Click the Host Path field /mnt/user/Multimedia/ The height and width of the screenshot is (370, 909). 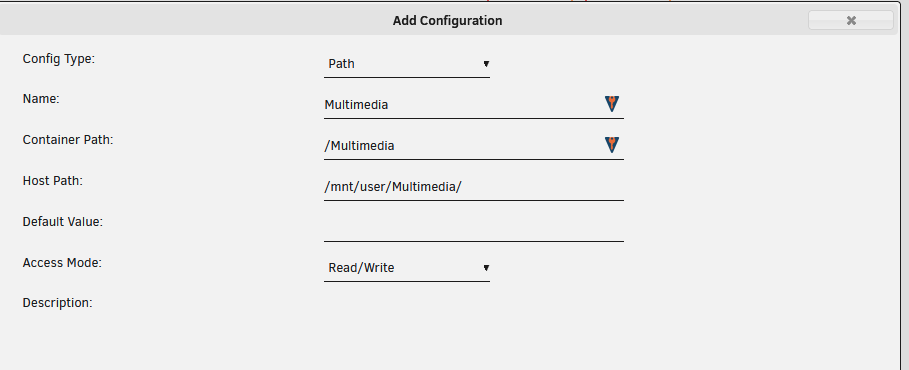(x=474, y=187)
